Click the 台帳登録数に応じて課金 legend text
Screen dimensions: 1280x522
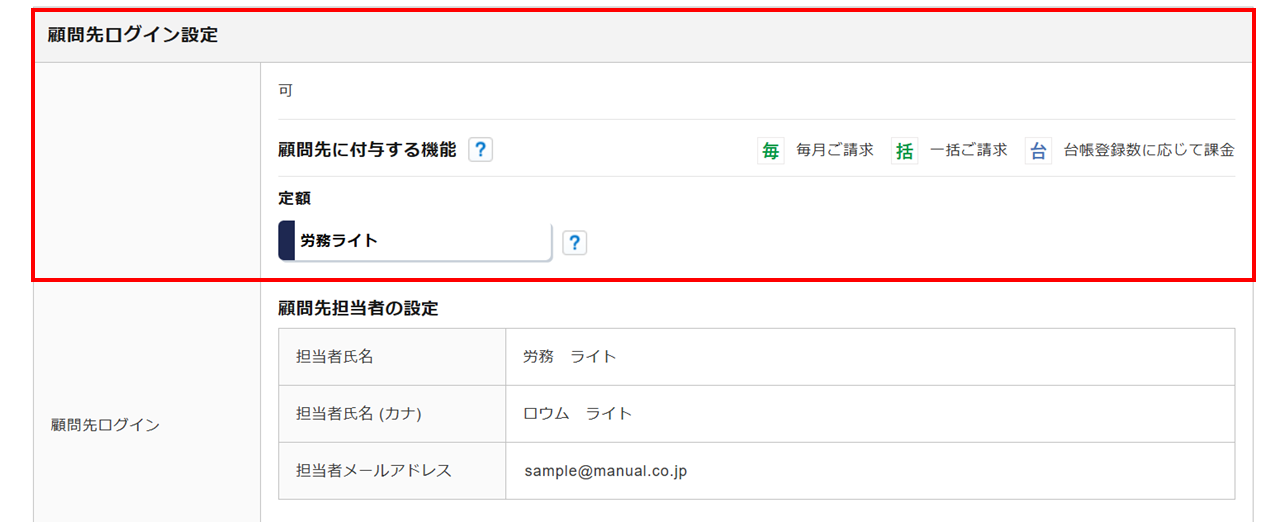(1148, 150)
